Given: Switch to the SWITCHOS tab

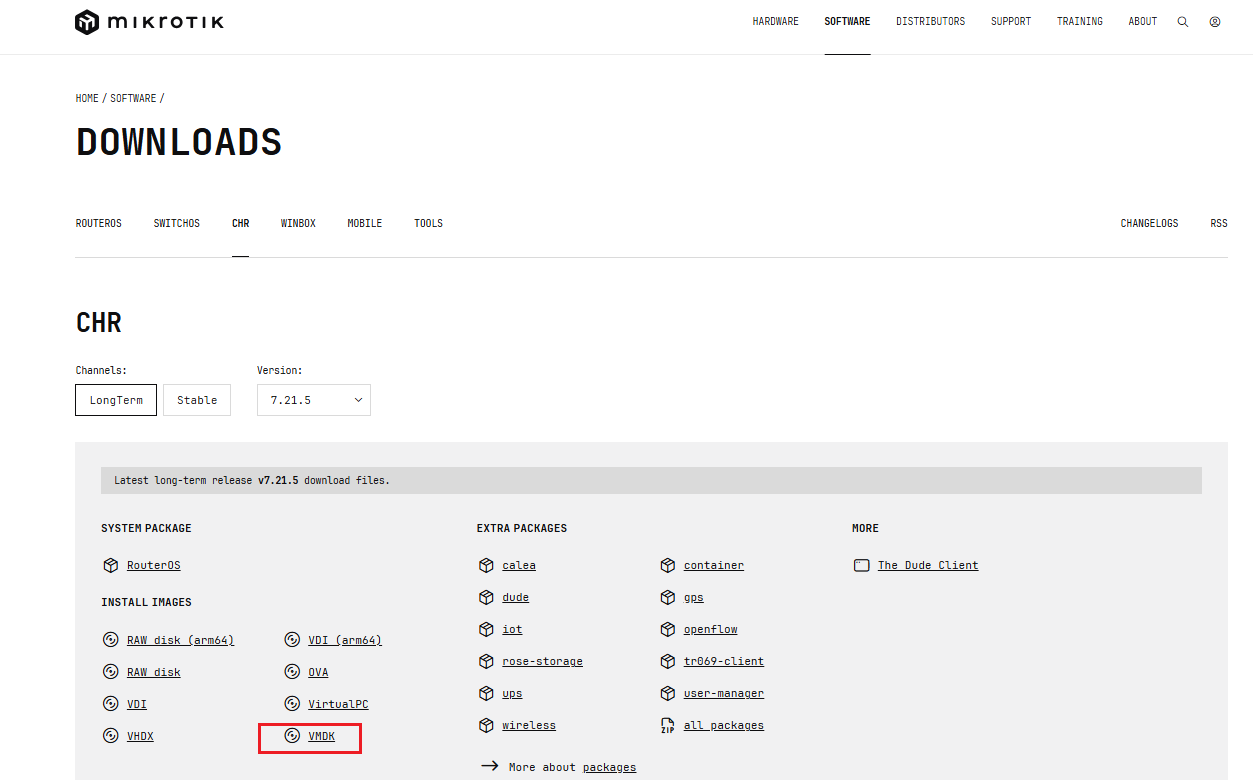Looking at the screenshot, I should (x=177, y=224).
